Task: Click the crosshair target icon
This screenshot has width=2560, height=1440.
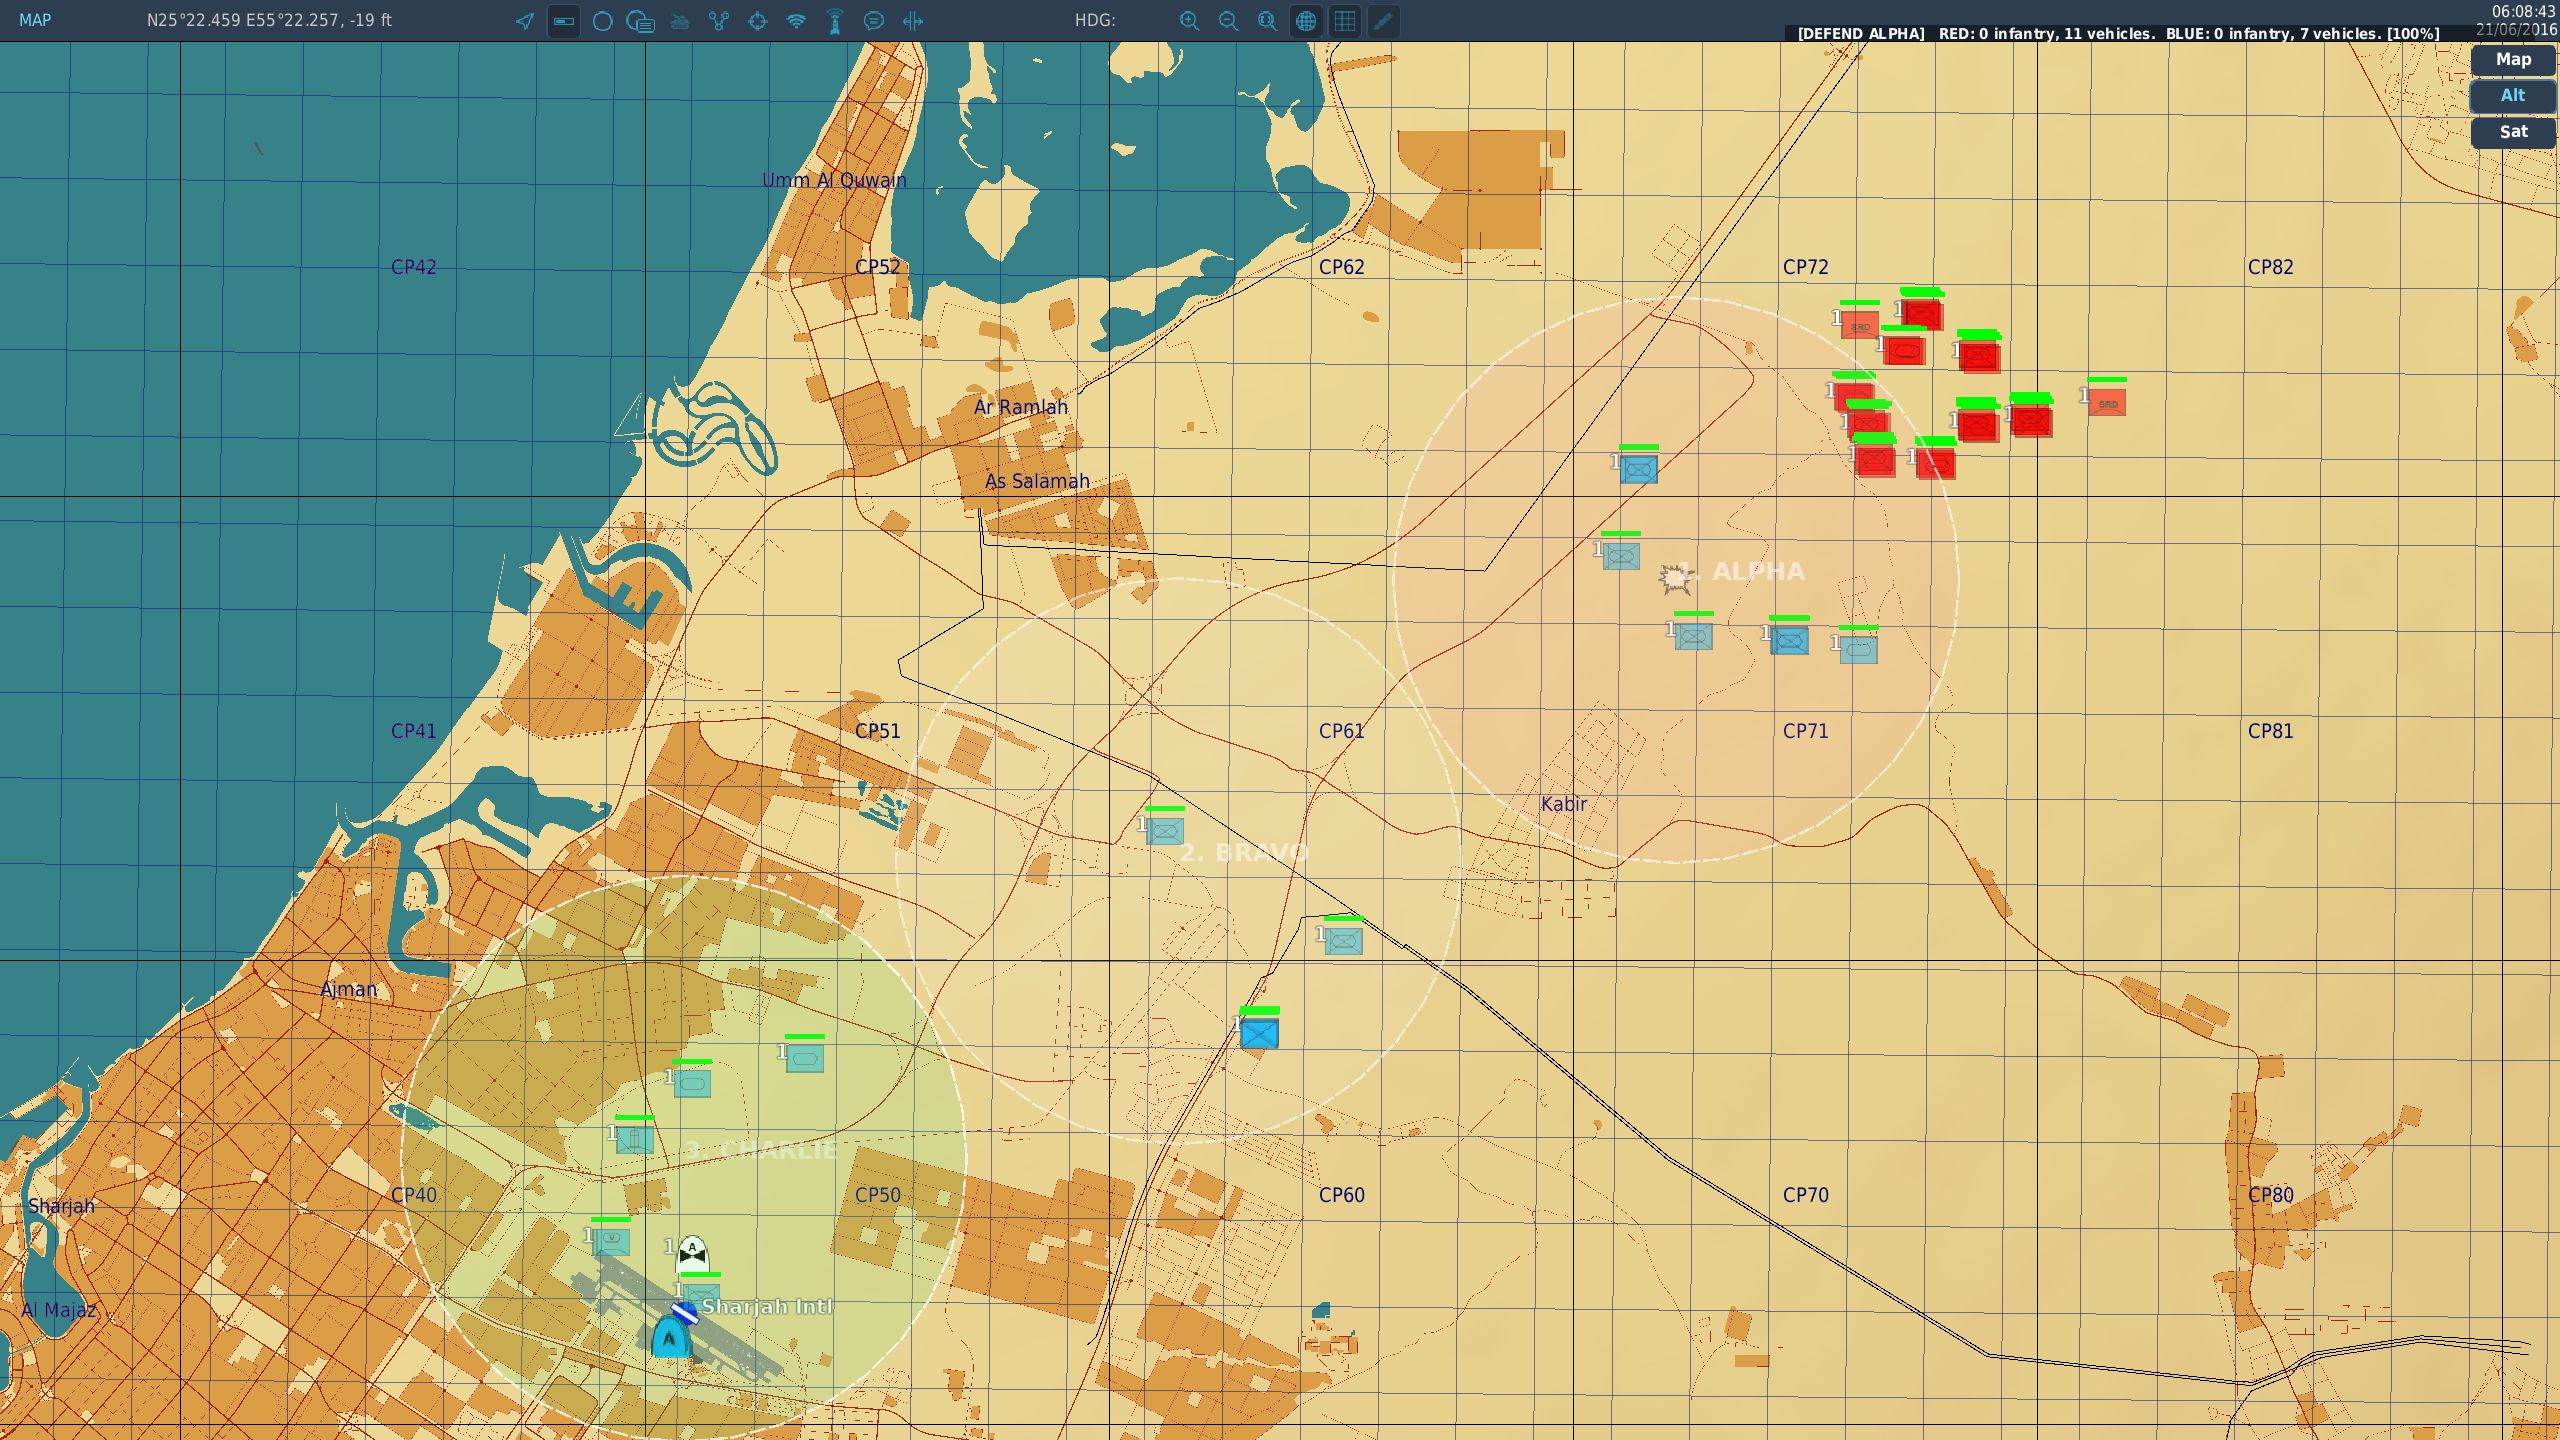Action: click(757, 21)
